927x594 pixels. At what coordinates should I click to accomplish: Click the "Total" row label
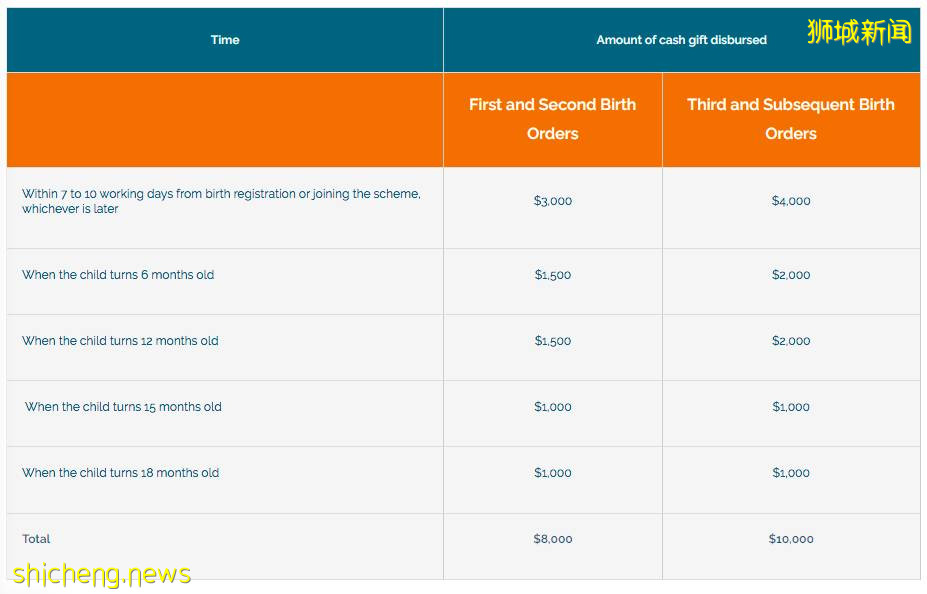pyautogui.click(x=37, y=539)
